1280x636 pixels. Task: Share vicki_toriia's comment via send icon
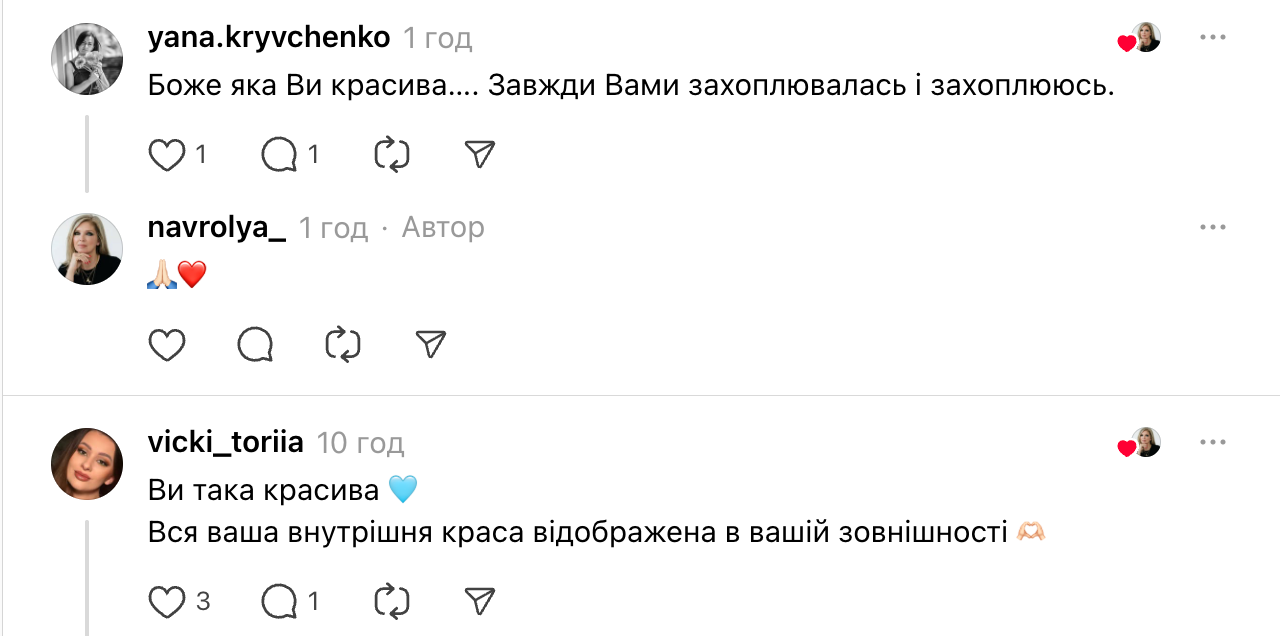(481, 600)
